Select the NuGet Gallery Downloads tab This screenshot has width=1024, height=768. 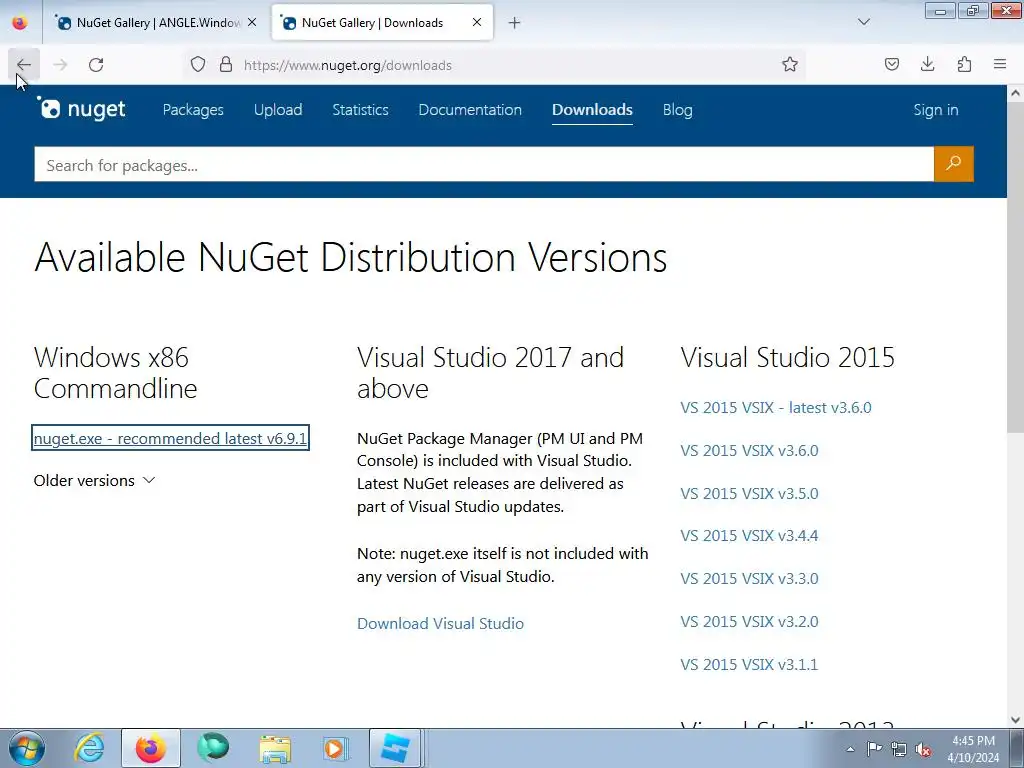click(x=382, y=22)
